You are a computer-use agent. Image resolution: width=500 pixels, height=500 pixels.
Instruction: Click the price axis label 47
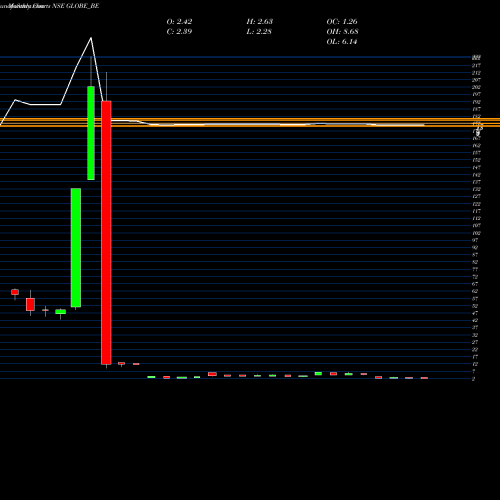click(x=475, y=313)
